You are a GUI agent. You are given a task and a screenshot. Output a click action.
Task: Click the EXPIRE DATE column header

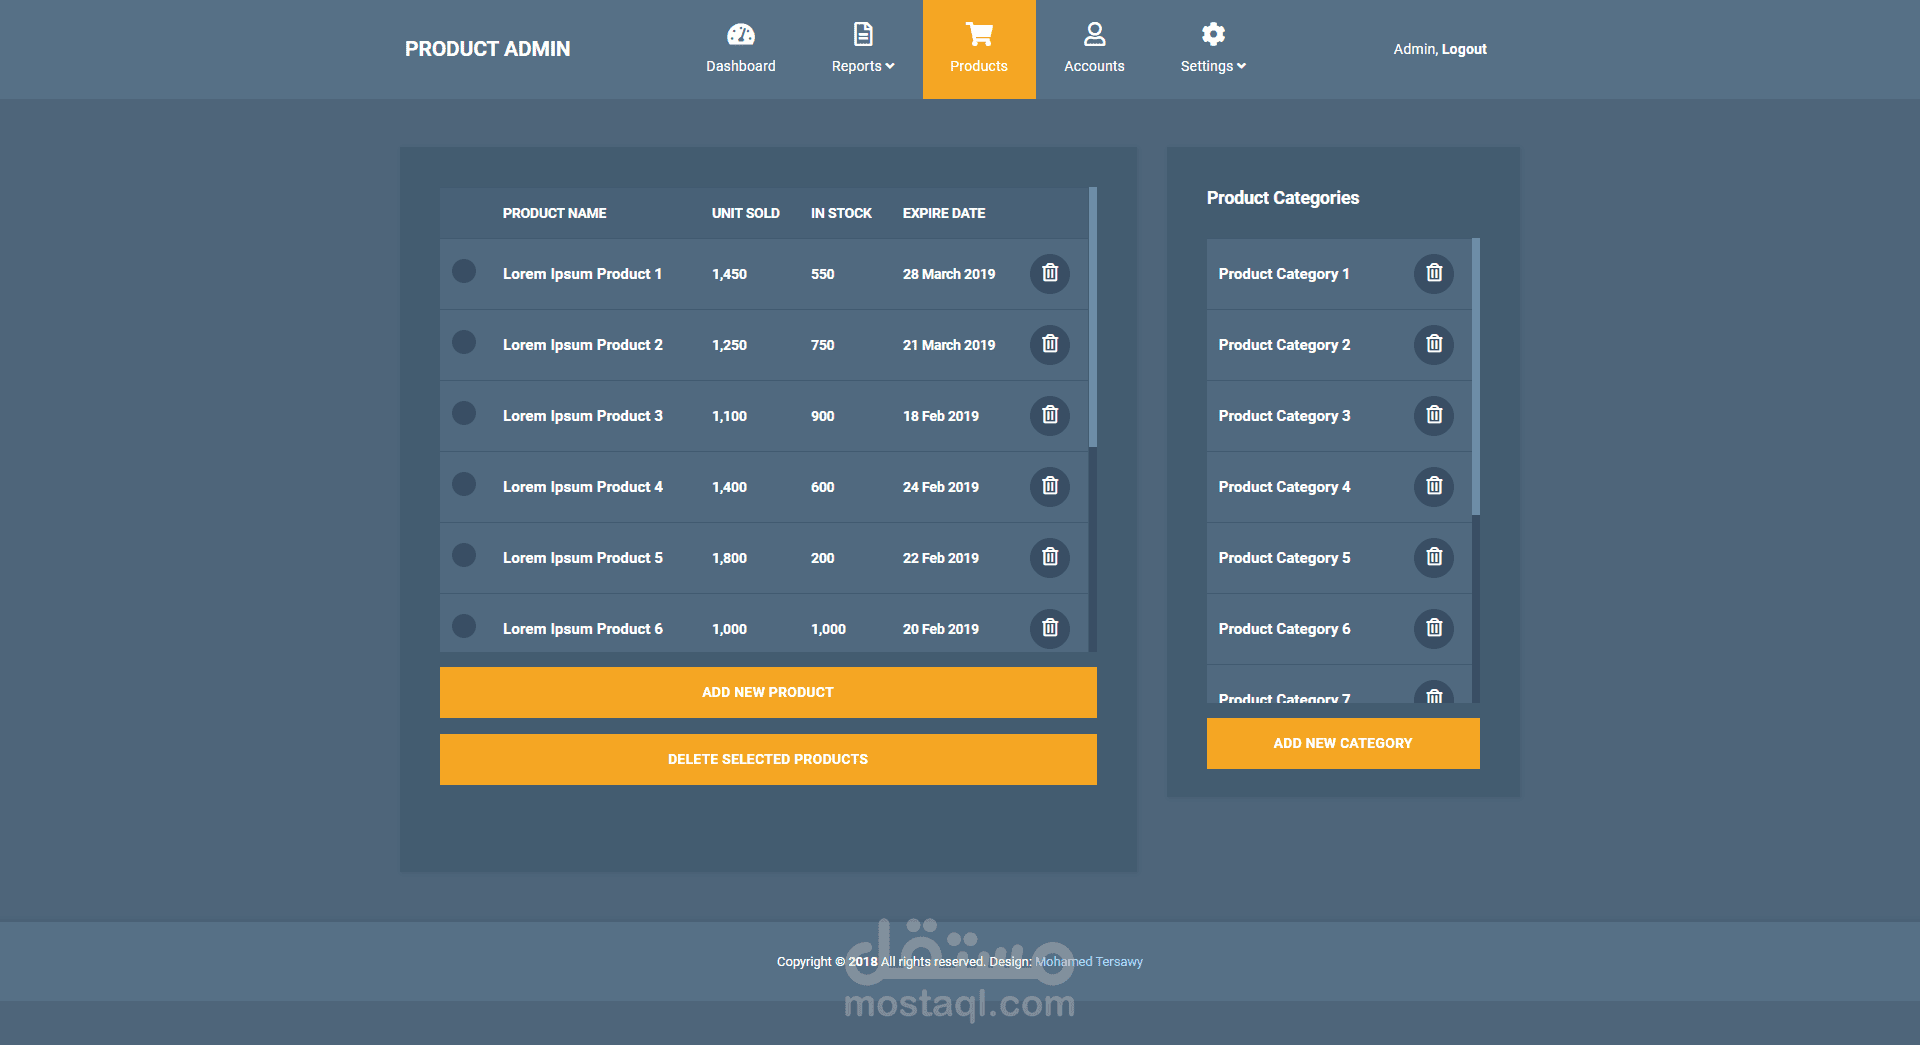tap(944, 213)
